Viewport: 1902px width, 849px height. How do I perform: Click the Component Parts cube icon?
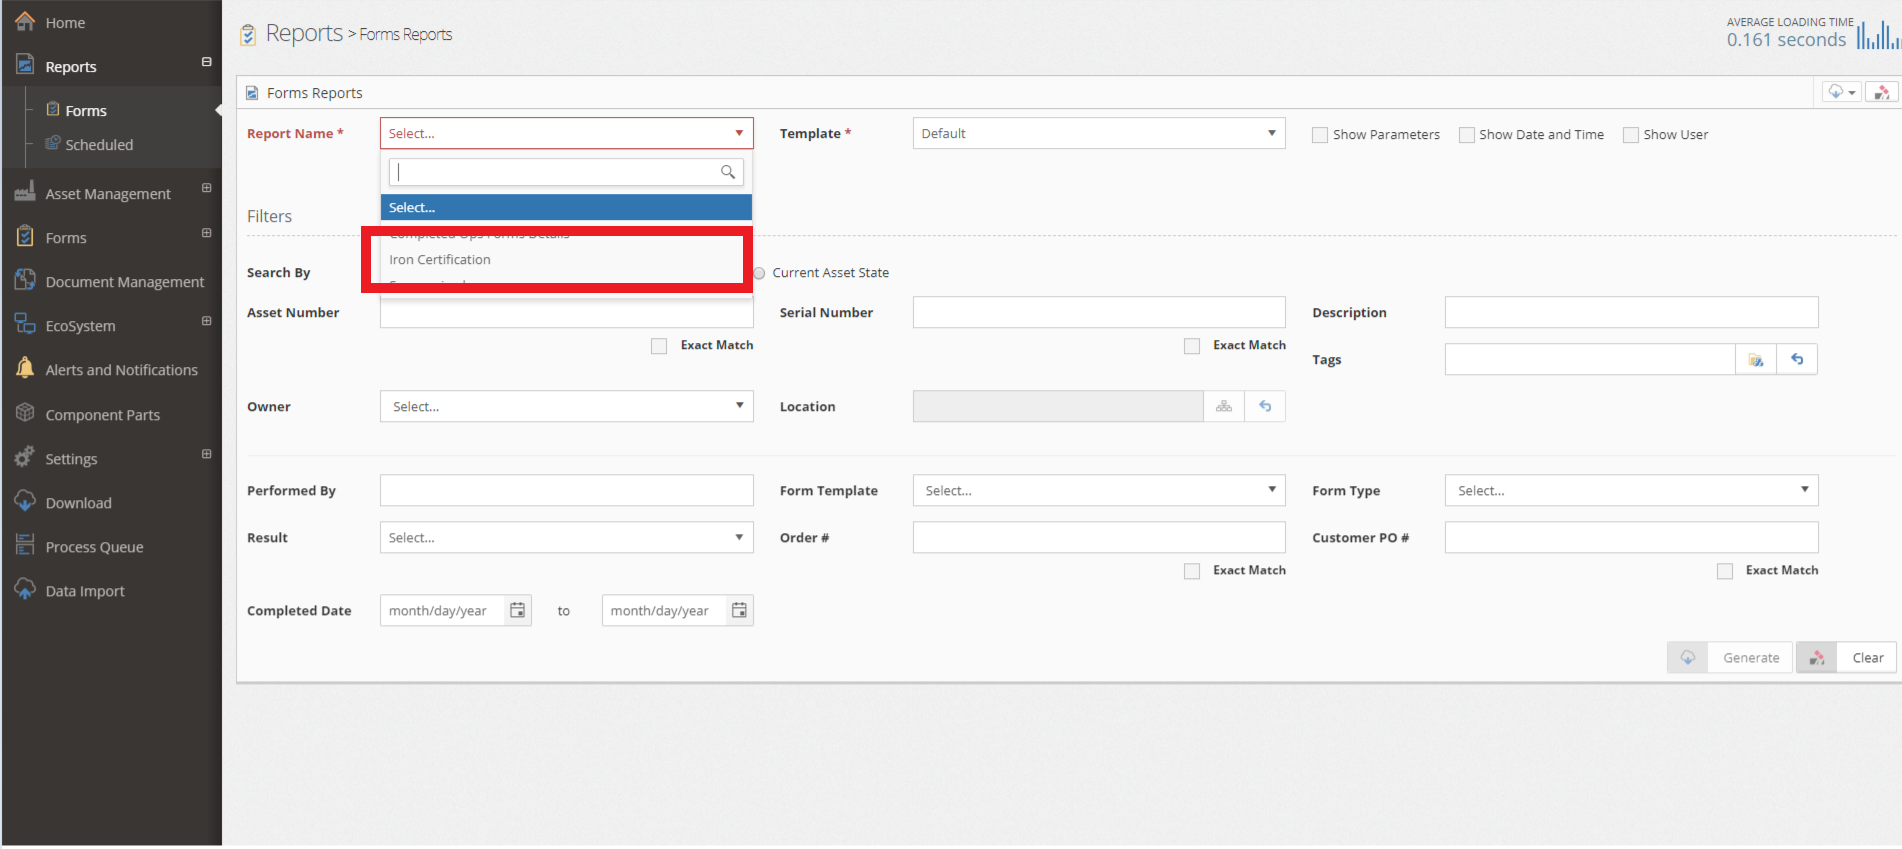[x=25, y=413]
